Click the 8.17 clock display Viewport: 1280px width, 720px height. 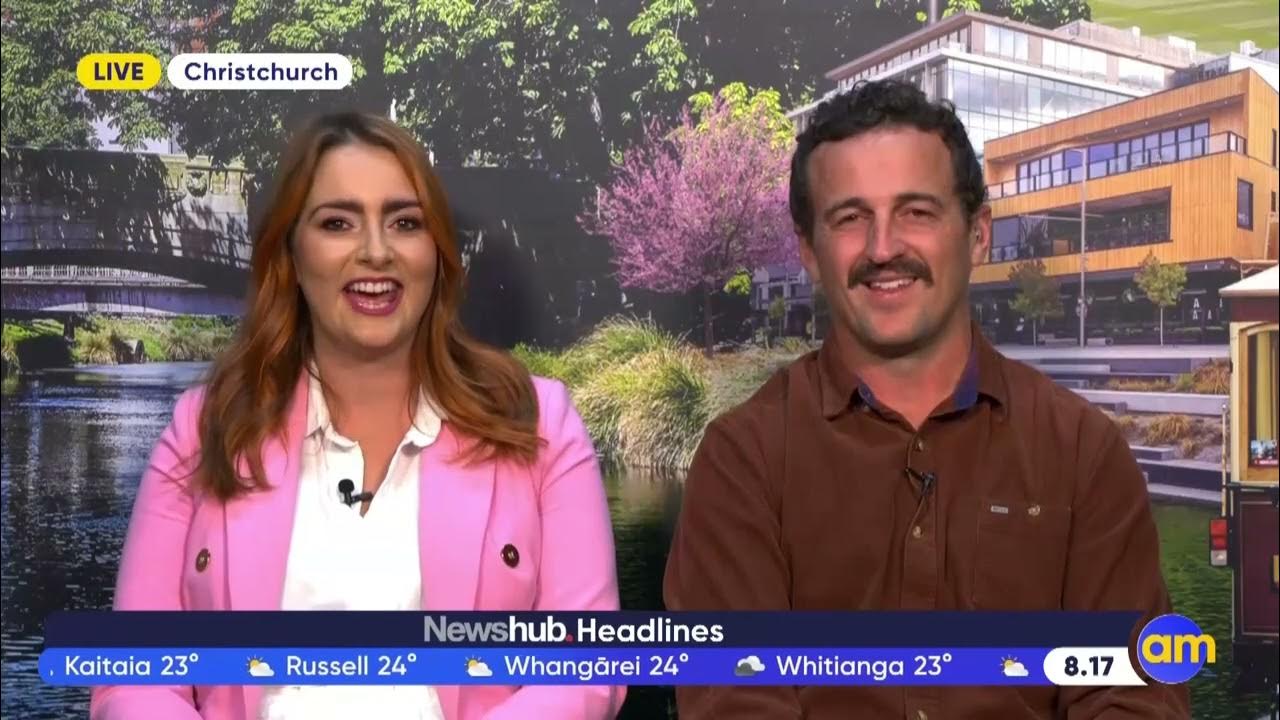[x=1088, y=667]
